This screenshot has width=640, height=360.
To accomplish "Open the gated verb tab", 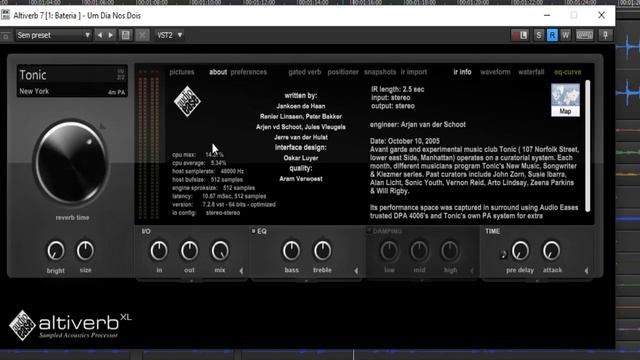I will [x=305, y=72].
